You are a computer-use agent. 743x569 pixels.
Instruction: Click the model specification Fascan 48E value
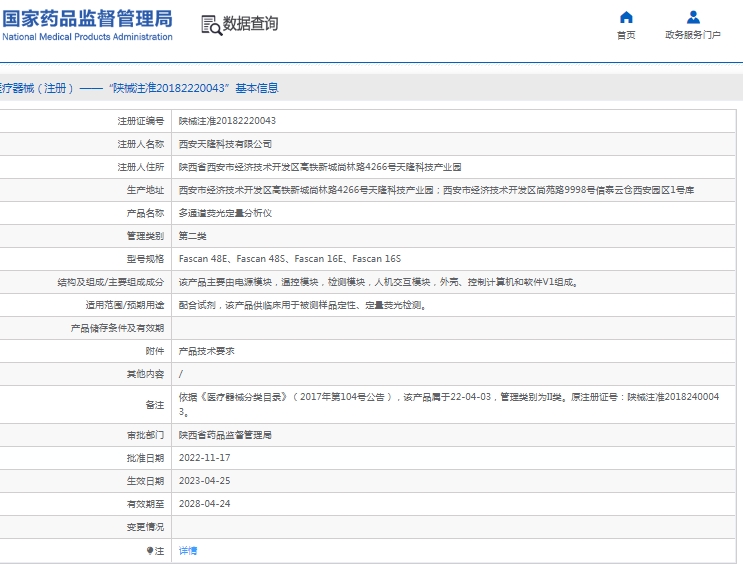pyautogui.click(x=203, y=259)
